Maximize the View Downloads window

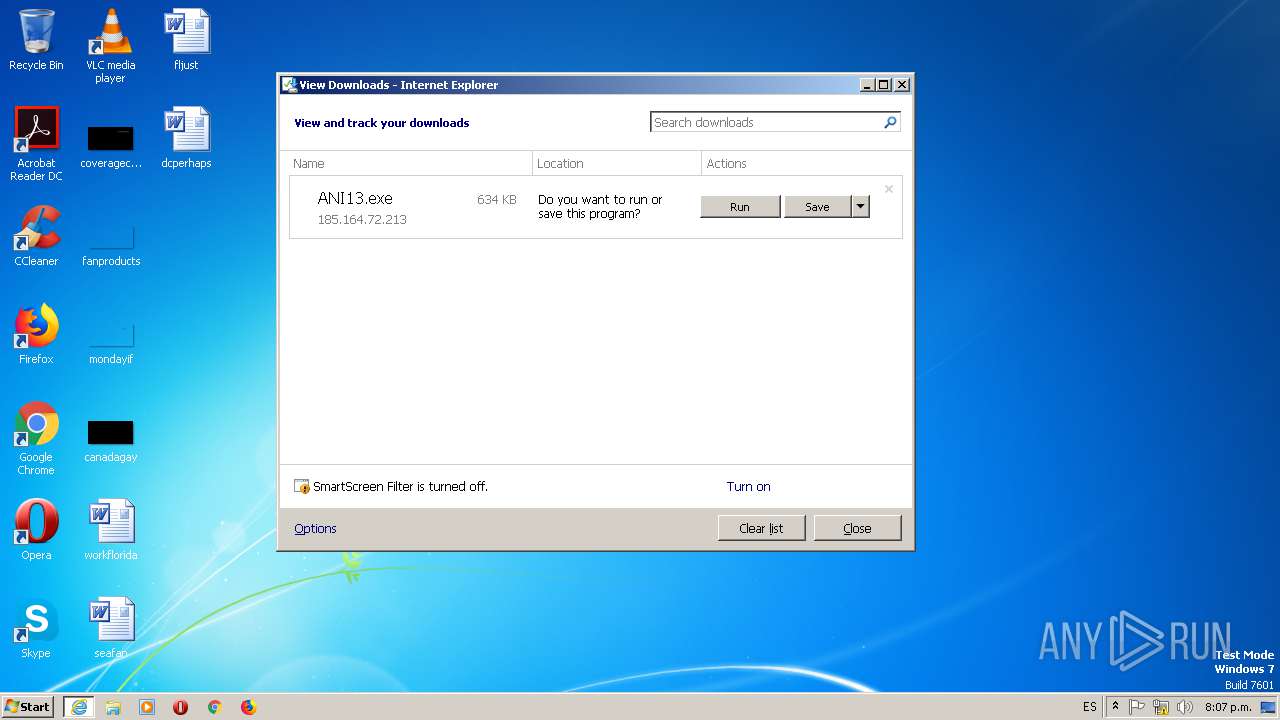tap(884, 85)
